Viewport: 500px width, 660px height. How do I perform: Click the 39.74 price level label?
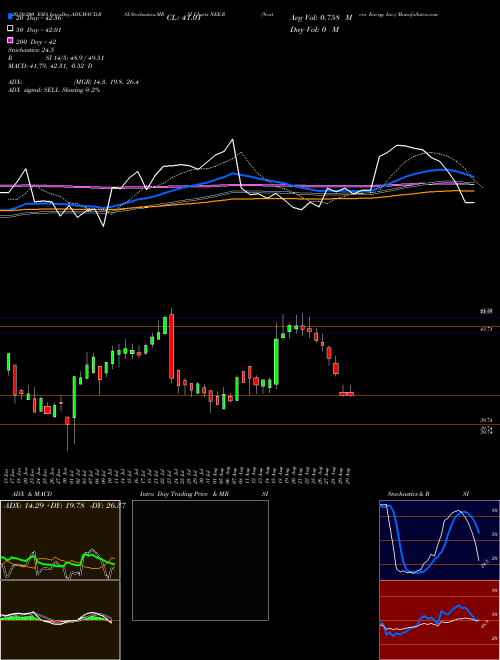pyautogui.click(x=486, y=420)
